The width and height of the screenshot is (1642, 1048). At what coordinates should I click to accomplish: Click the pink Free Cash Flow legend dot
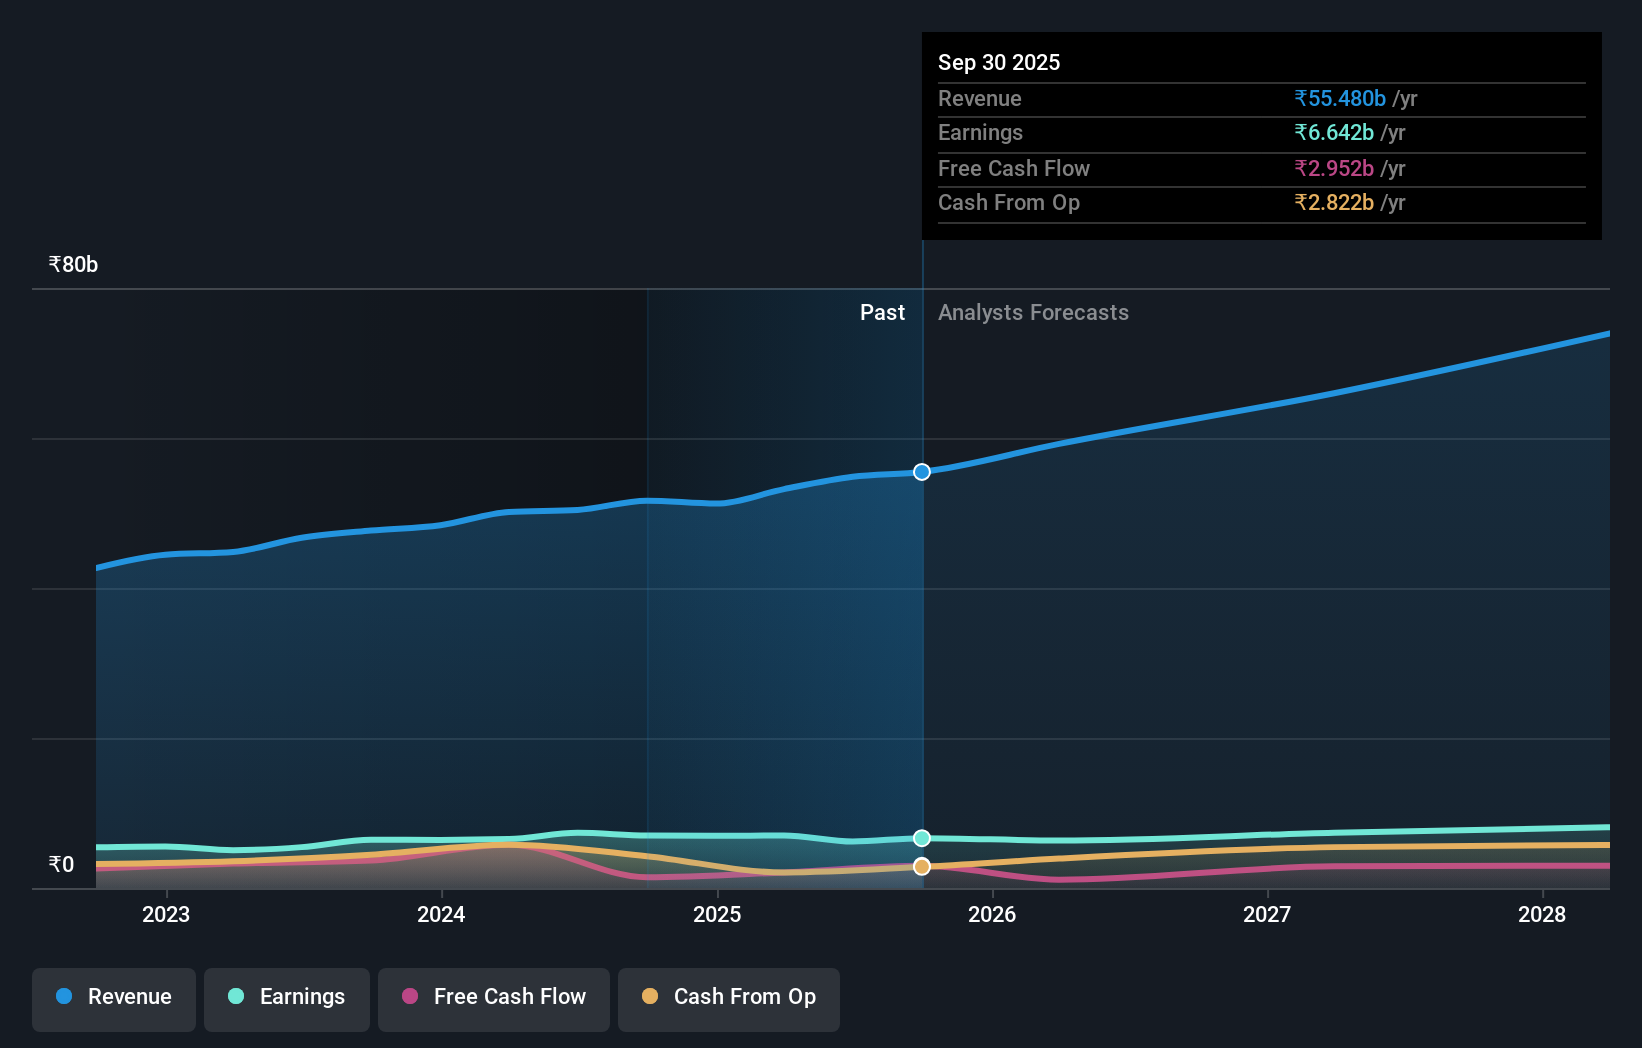(x=409, y=997)
